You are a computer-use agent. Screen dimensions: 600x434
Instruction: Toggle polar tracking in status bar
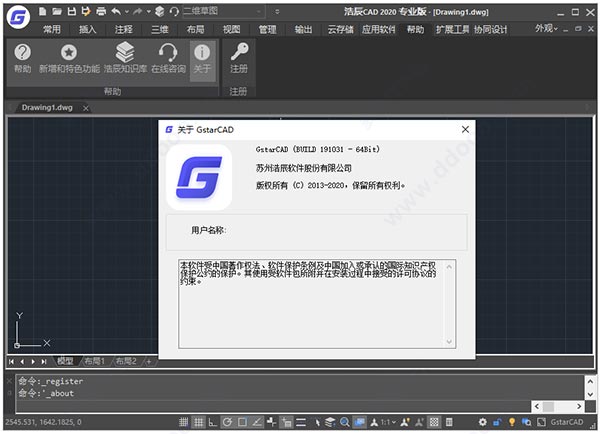(227, 422)
